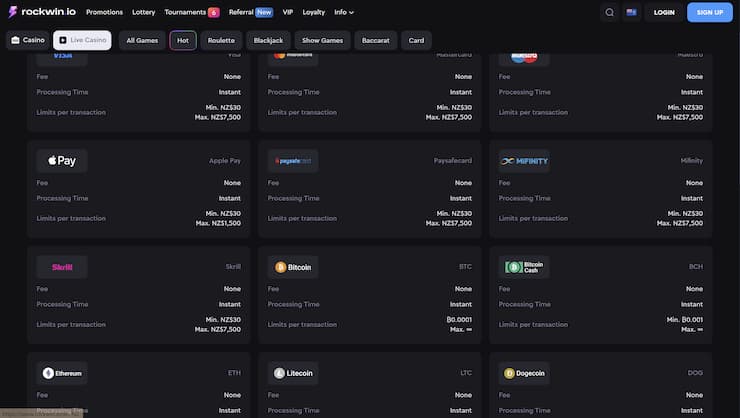Select the Roulette filter
740x418 pixels.
tap(221, 41)
